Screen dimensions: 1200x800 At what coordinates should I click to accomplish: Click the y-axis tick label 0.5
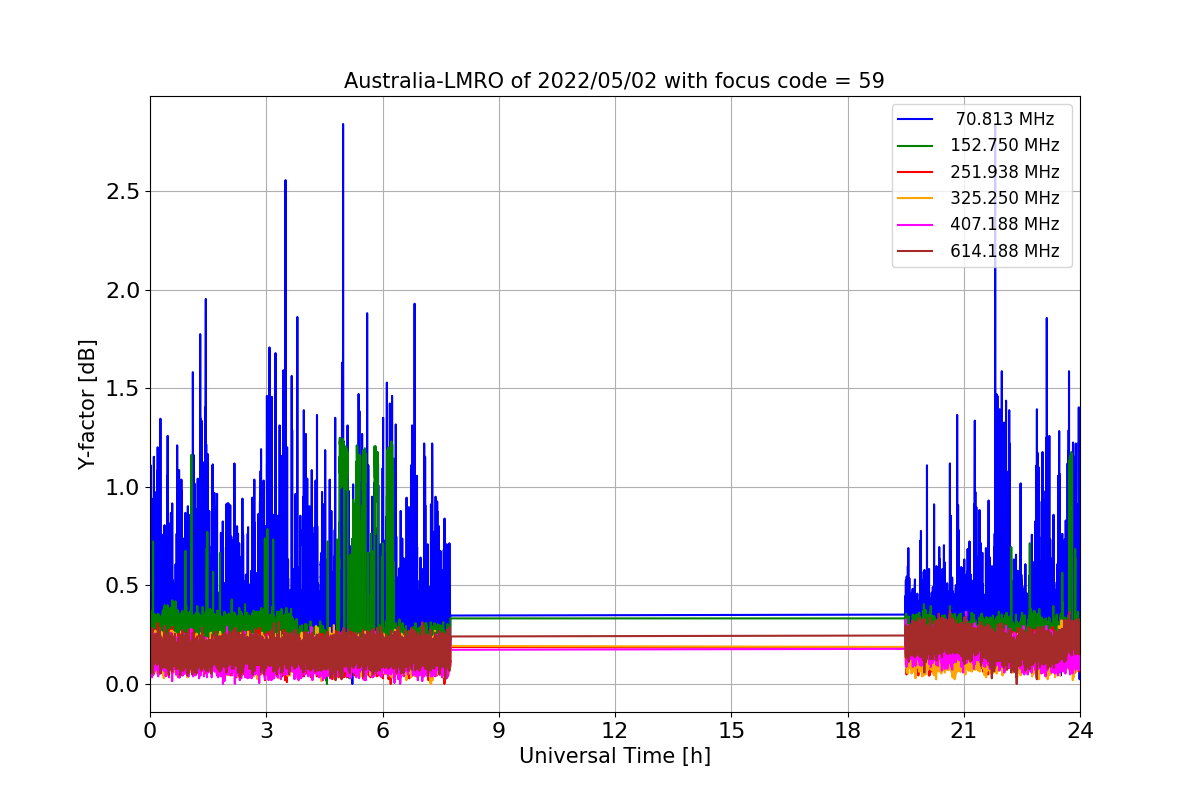point(124,586)
